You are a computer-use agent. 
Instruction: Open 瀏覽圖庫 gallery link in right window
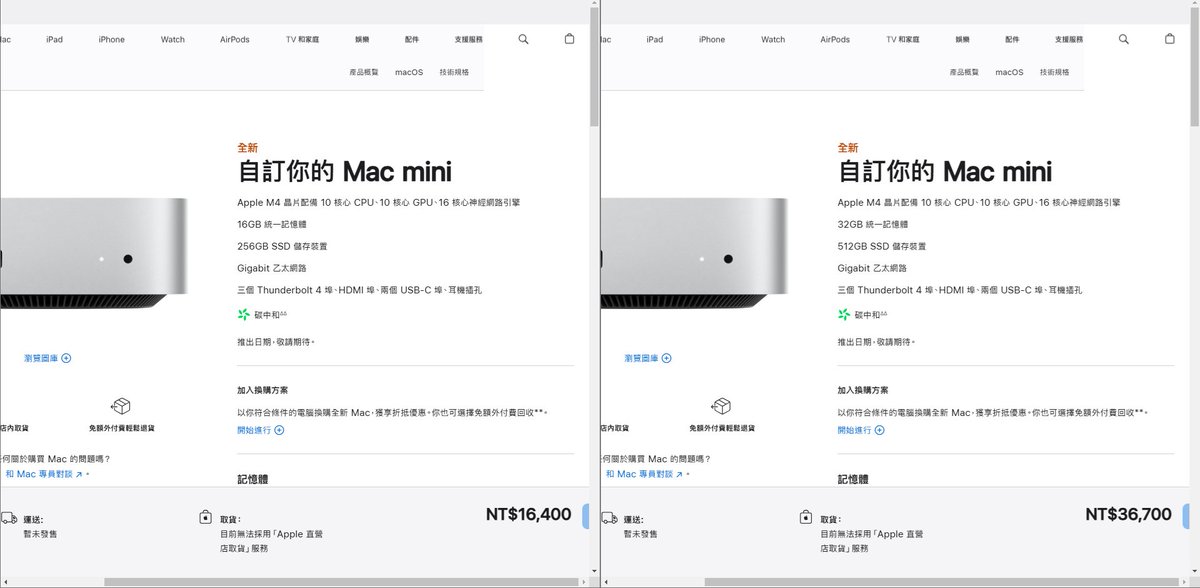coord(648,358)
